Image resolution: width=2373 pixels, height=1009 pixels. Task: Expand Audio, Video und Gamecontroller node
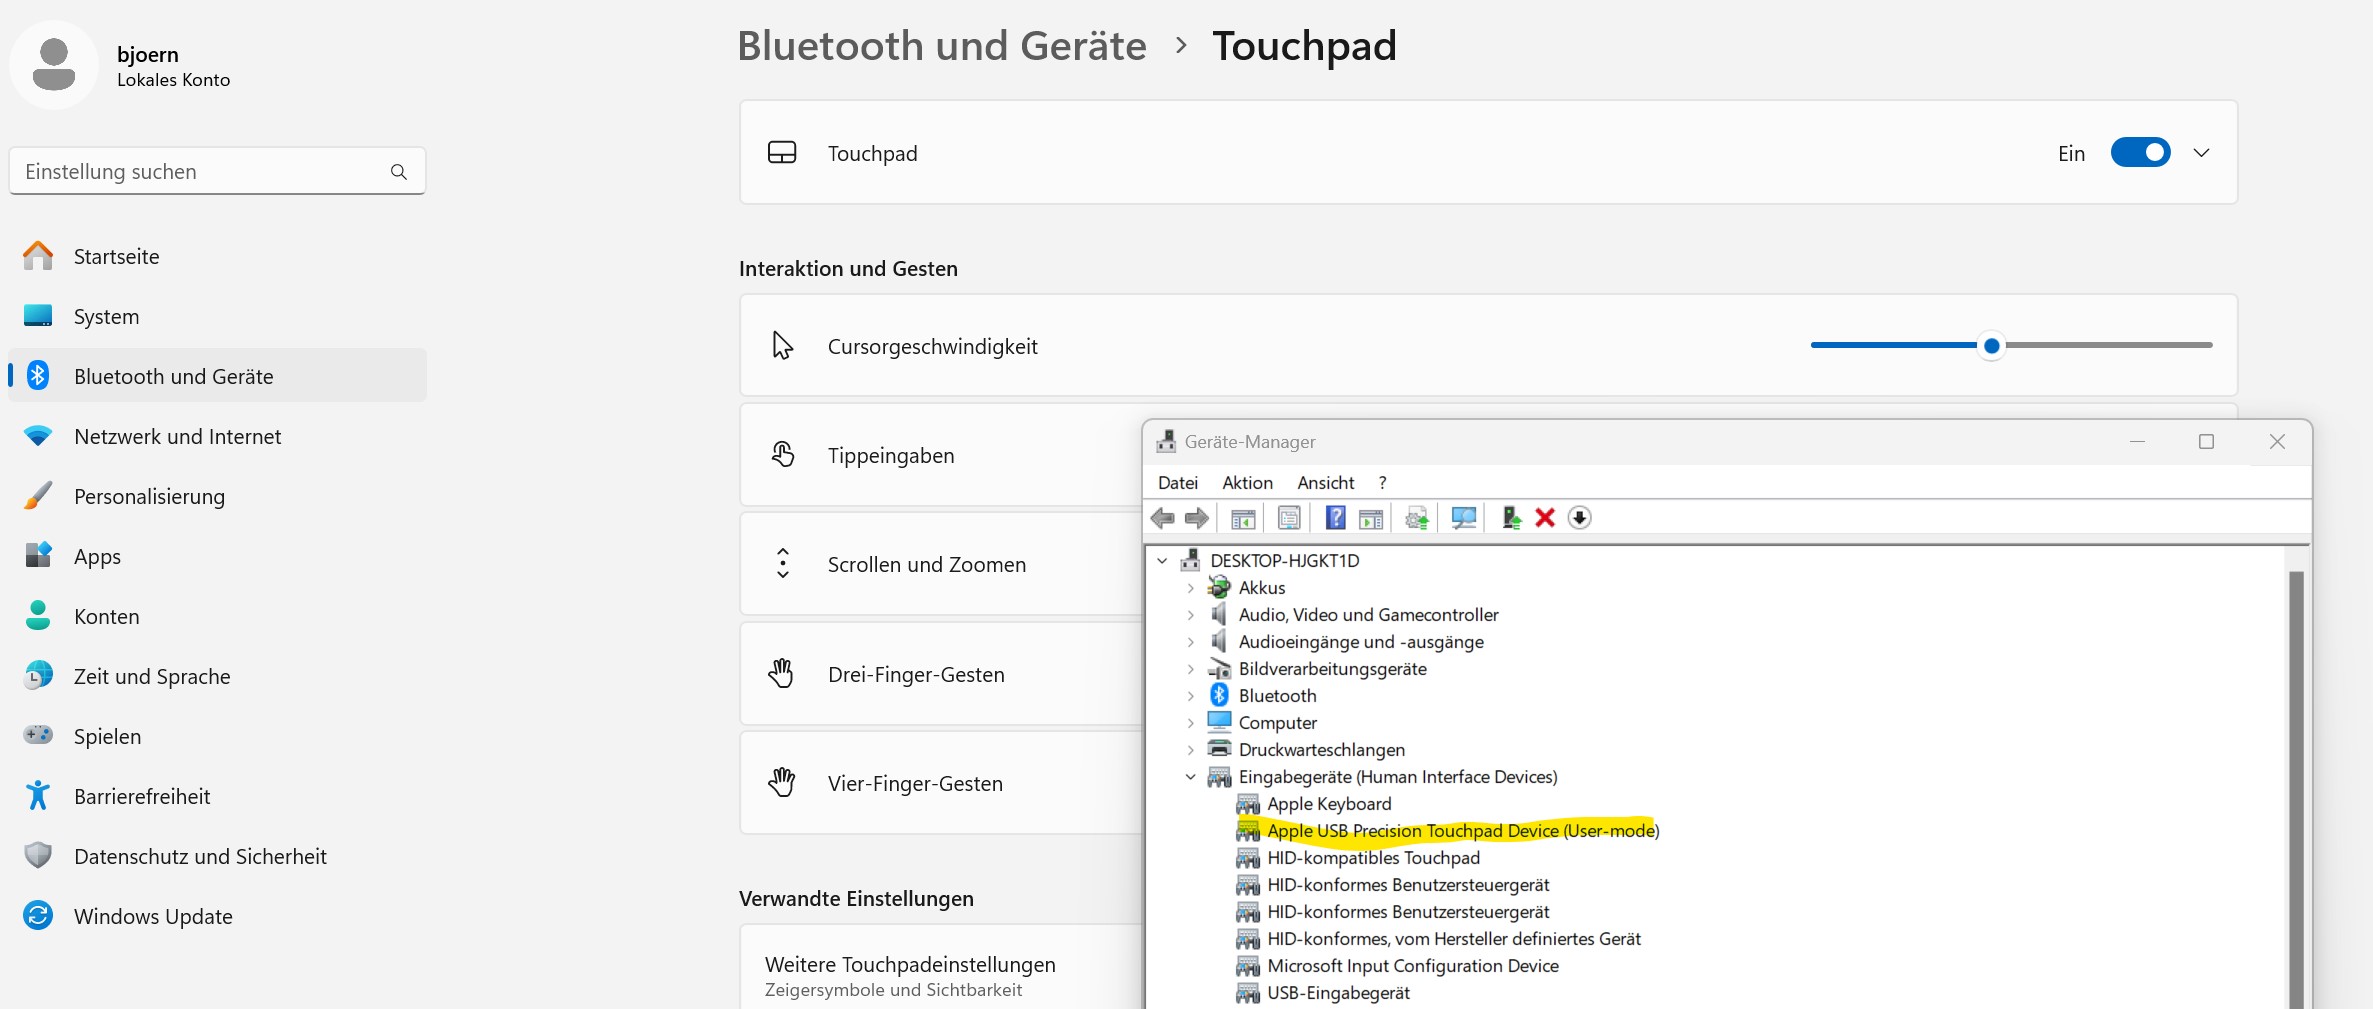click(1190, 615)
